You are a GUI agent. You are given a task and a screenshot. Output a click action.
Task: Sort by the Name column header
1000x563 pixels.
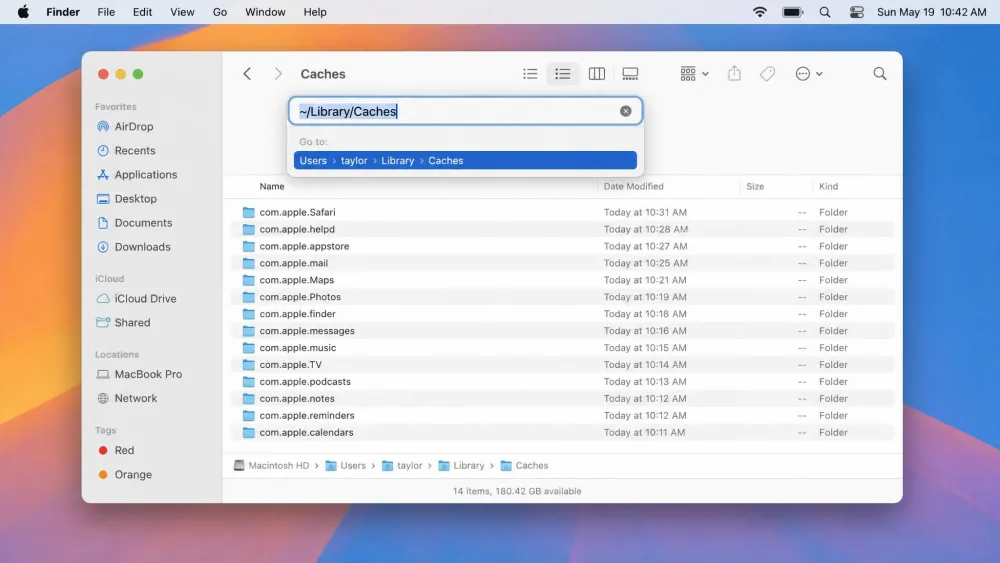coord(272,186)
